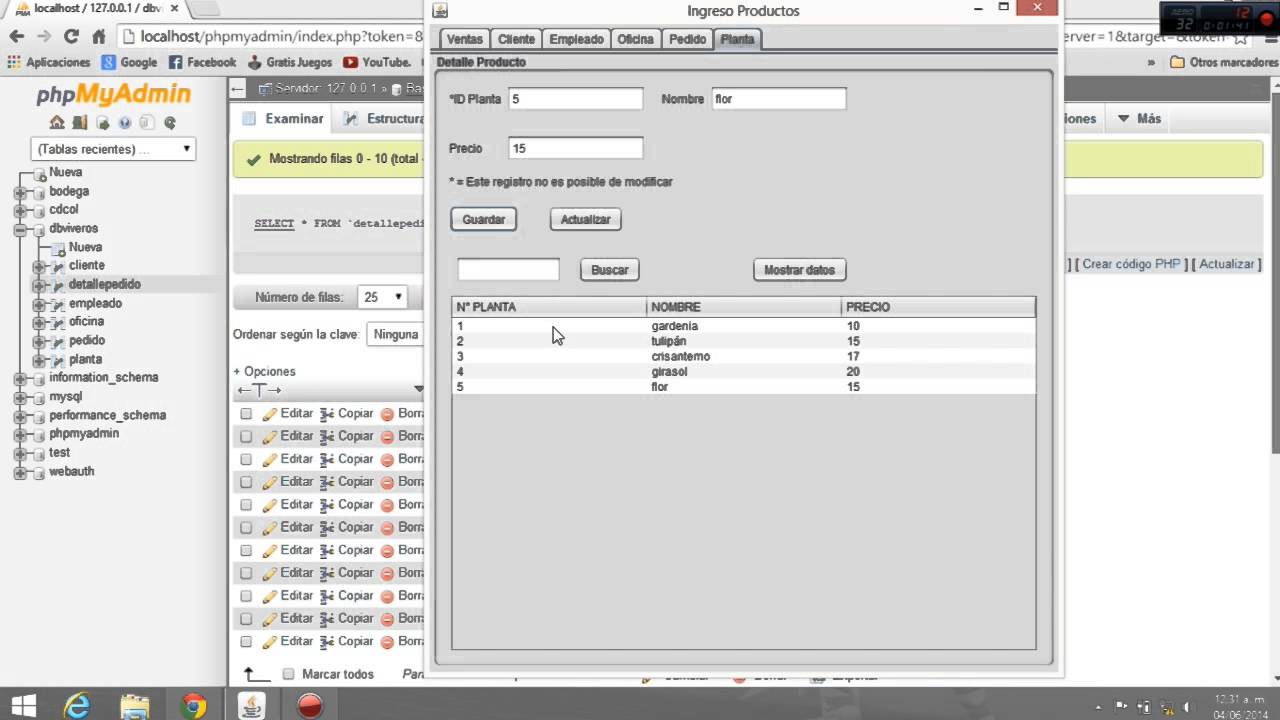Open File Explorer from the taskbar
Screen dimensions: 1280x720
coord(135,705)
